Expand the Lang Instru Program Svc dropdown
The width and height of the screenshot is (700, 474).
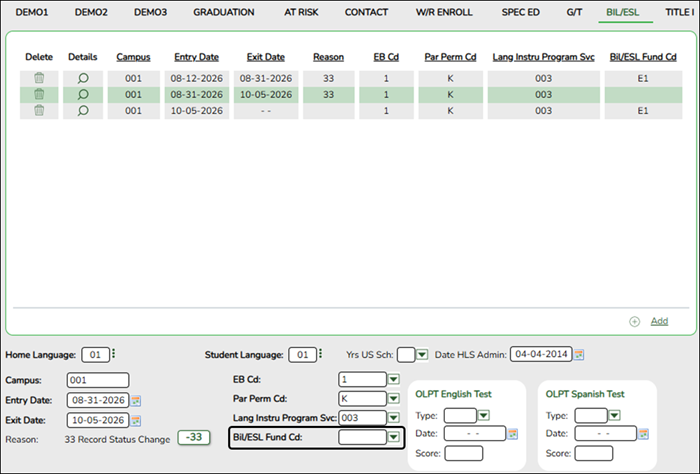click(393, 418)
